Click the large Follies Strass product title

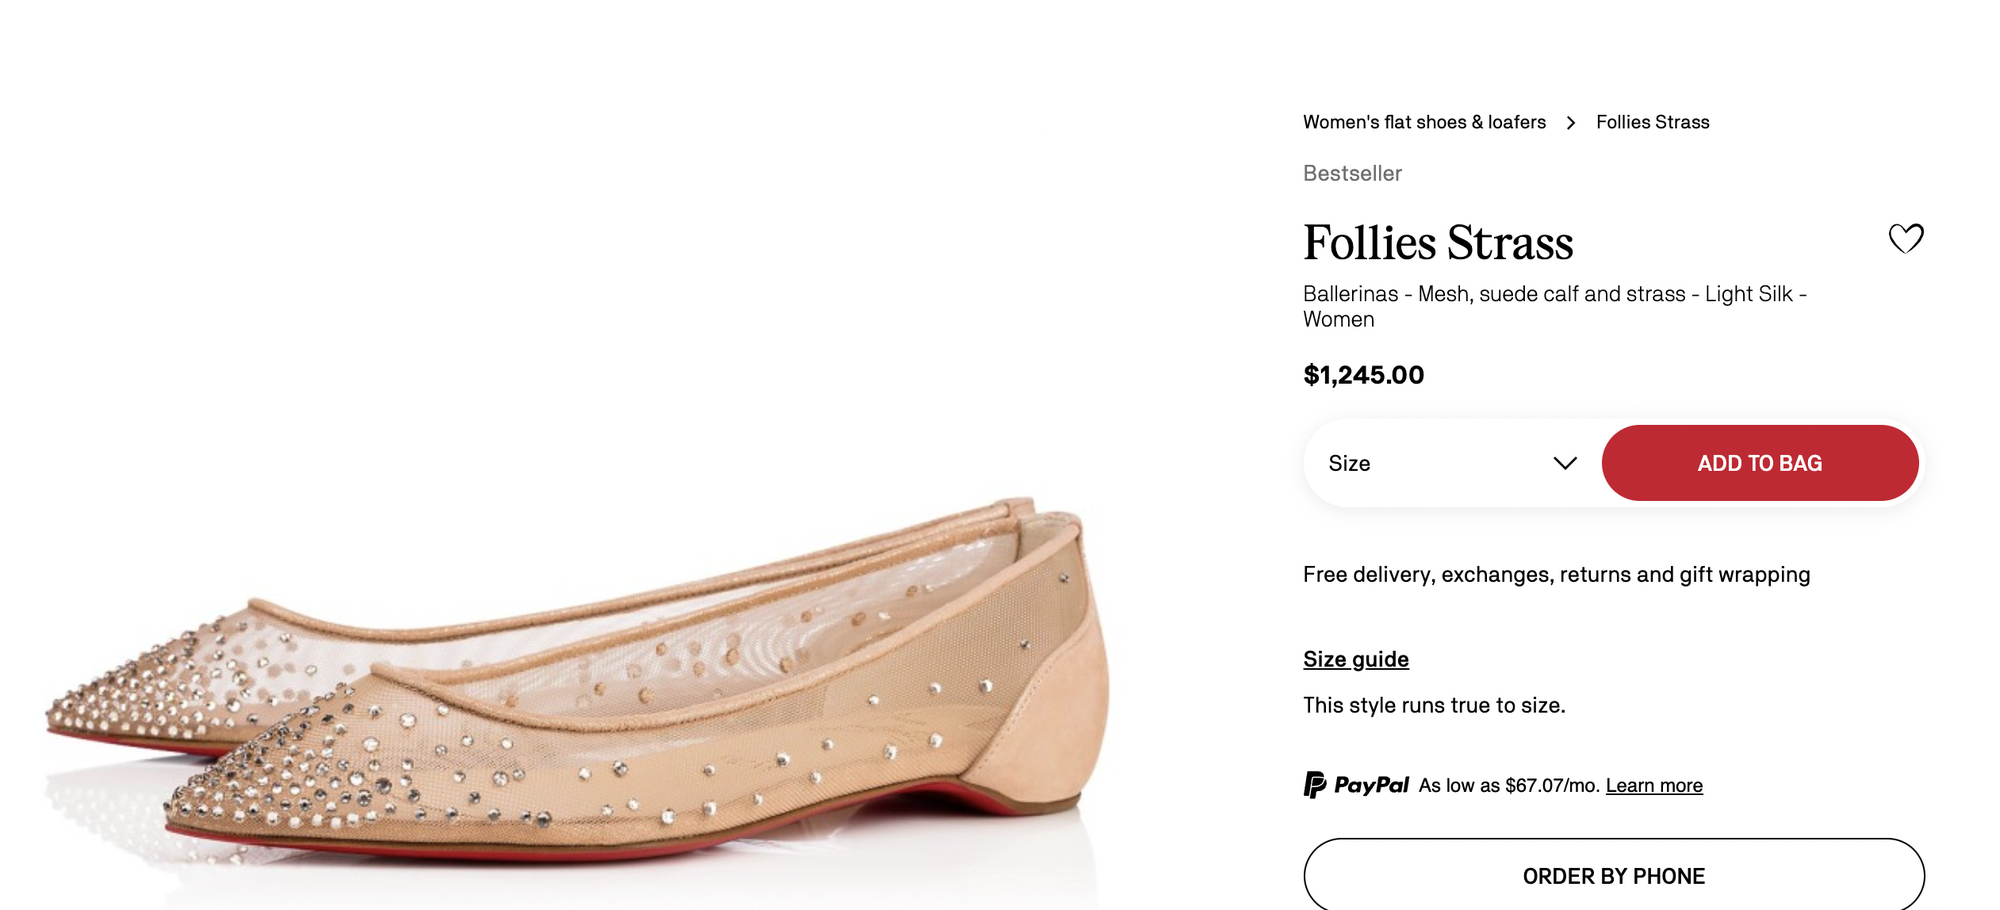1438,243
